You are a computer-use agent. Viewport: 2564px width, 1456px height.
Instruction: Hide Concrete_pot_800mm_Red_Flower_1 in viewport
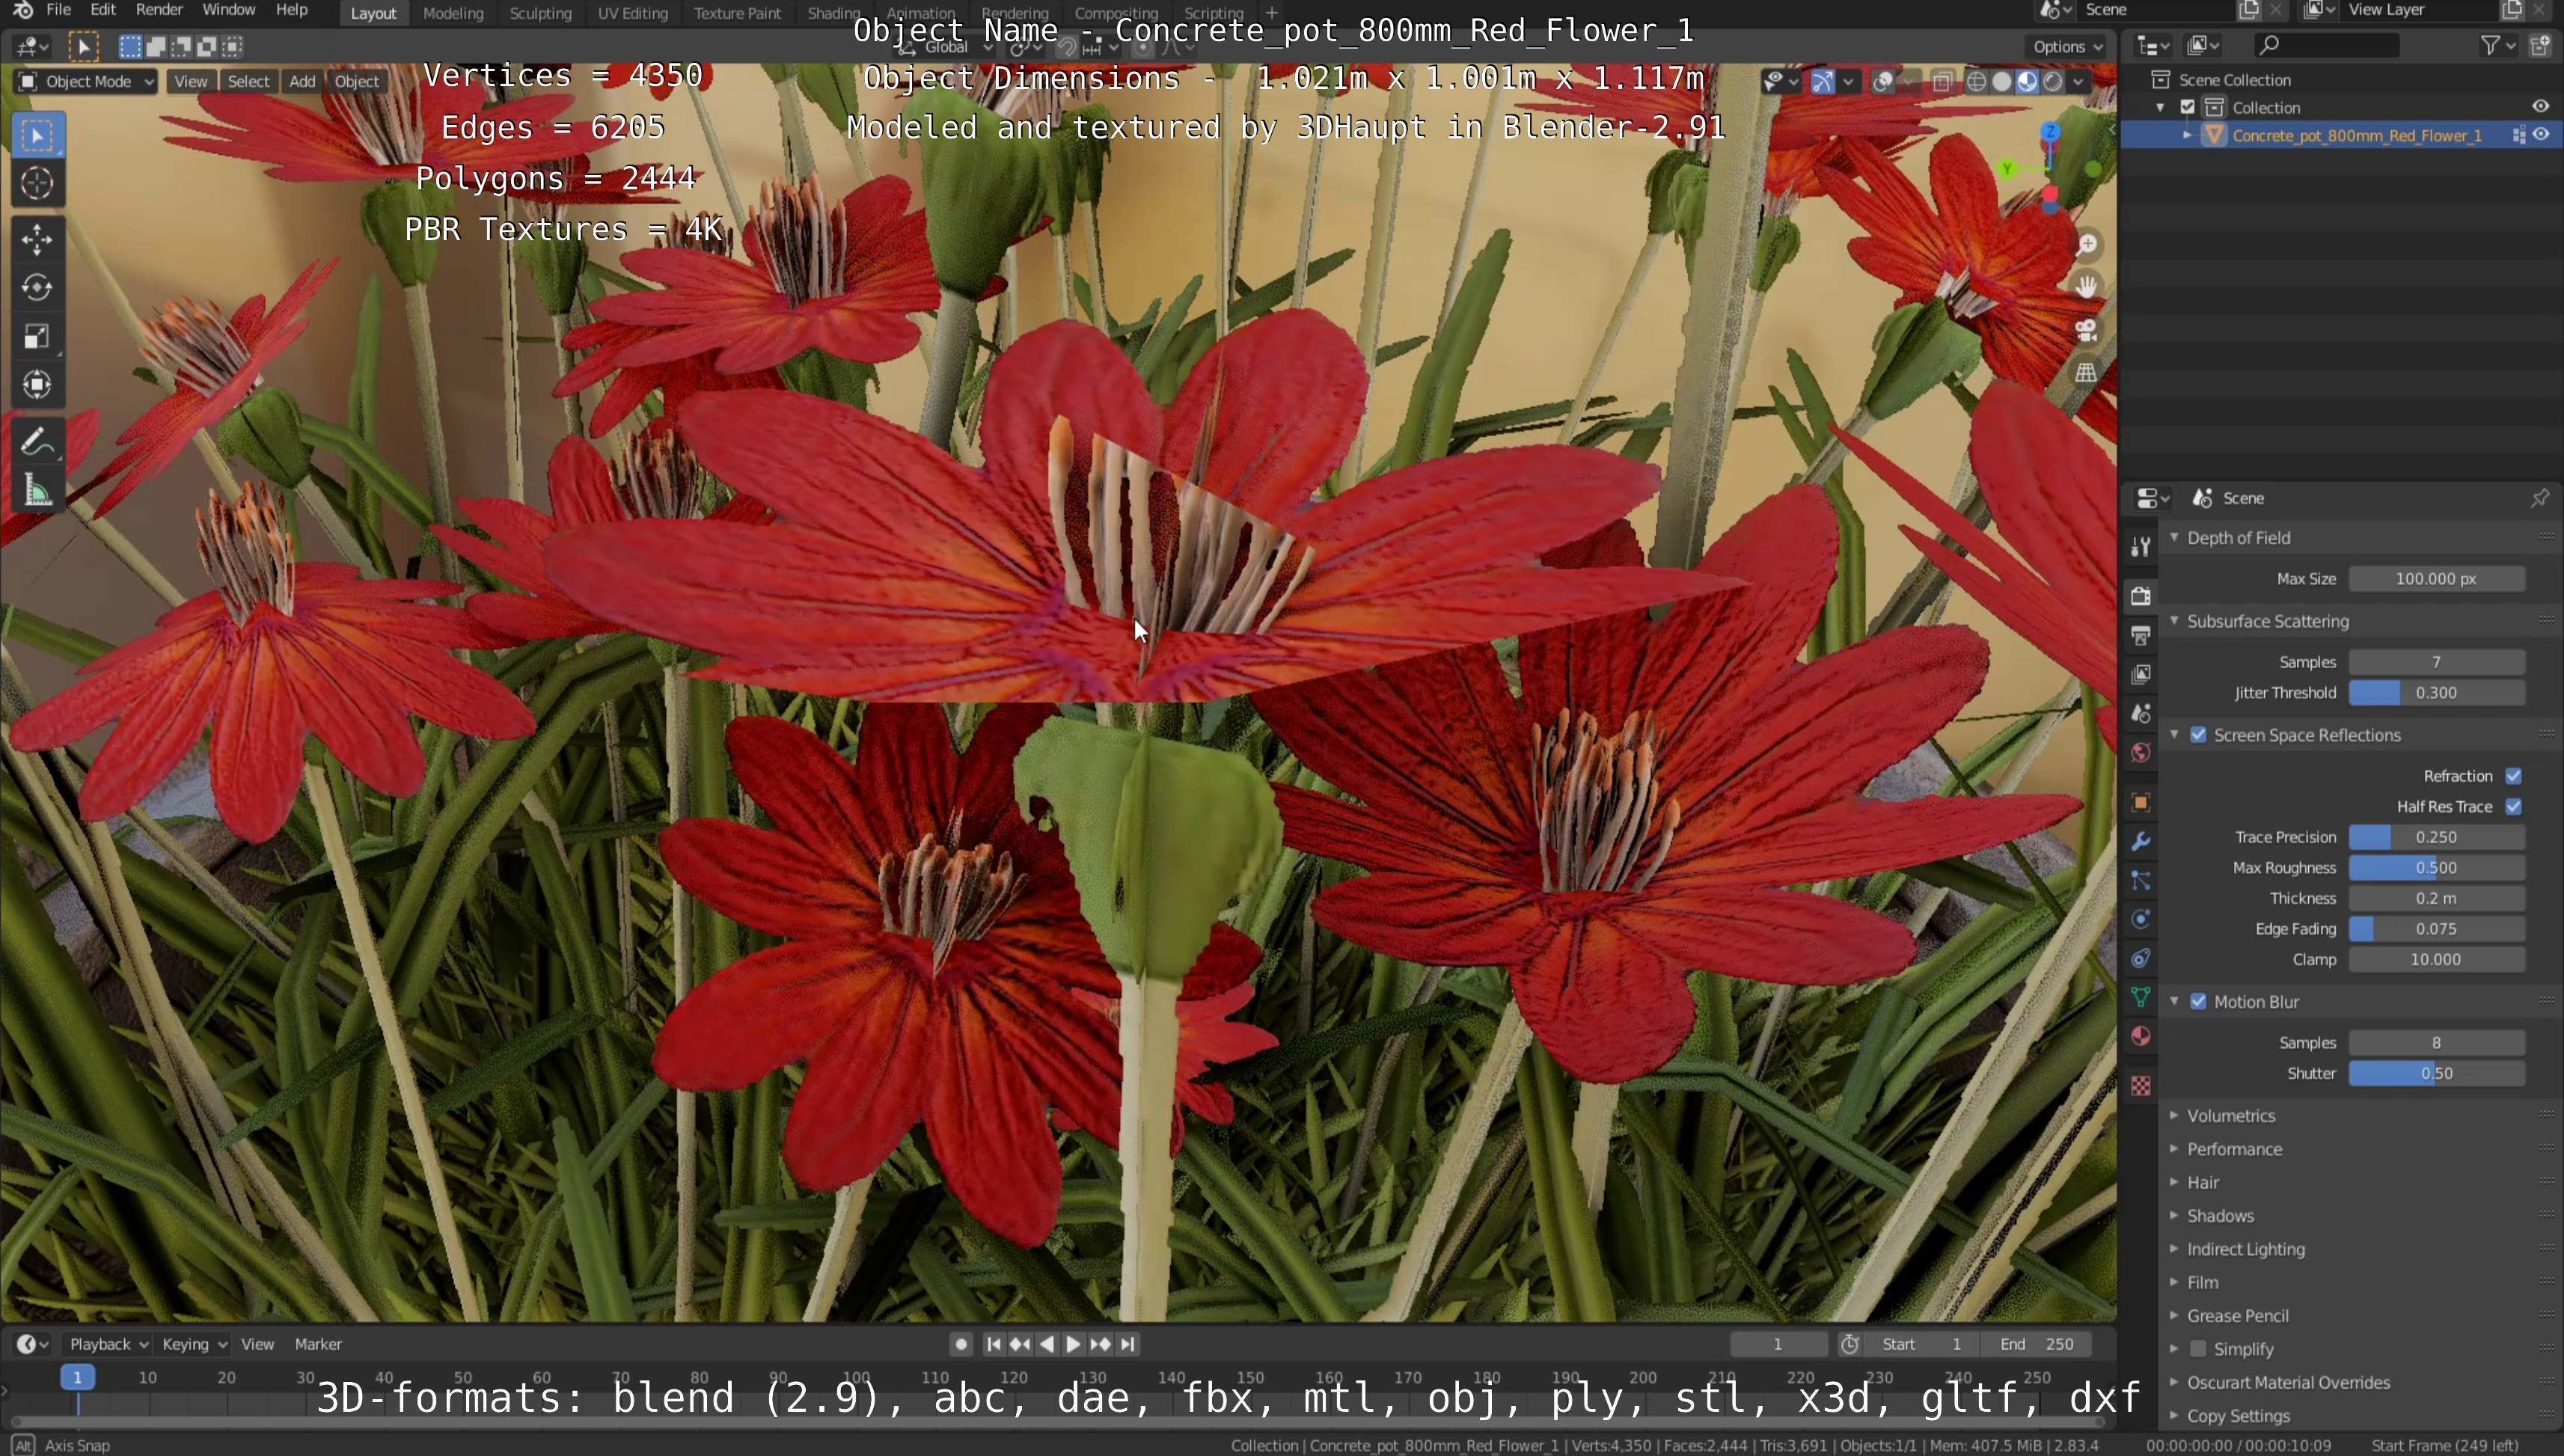2541,135
